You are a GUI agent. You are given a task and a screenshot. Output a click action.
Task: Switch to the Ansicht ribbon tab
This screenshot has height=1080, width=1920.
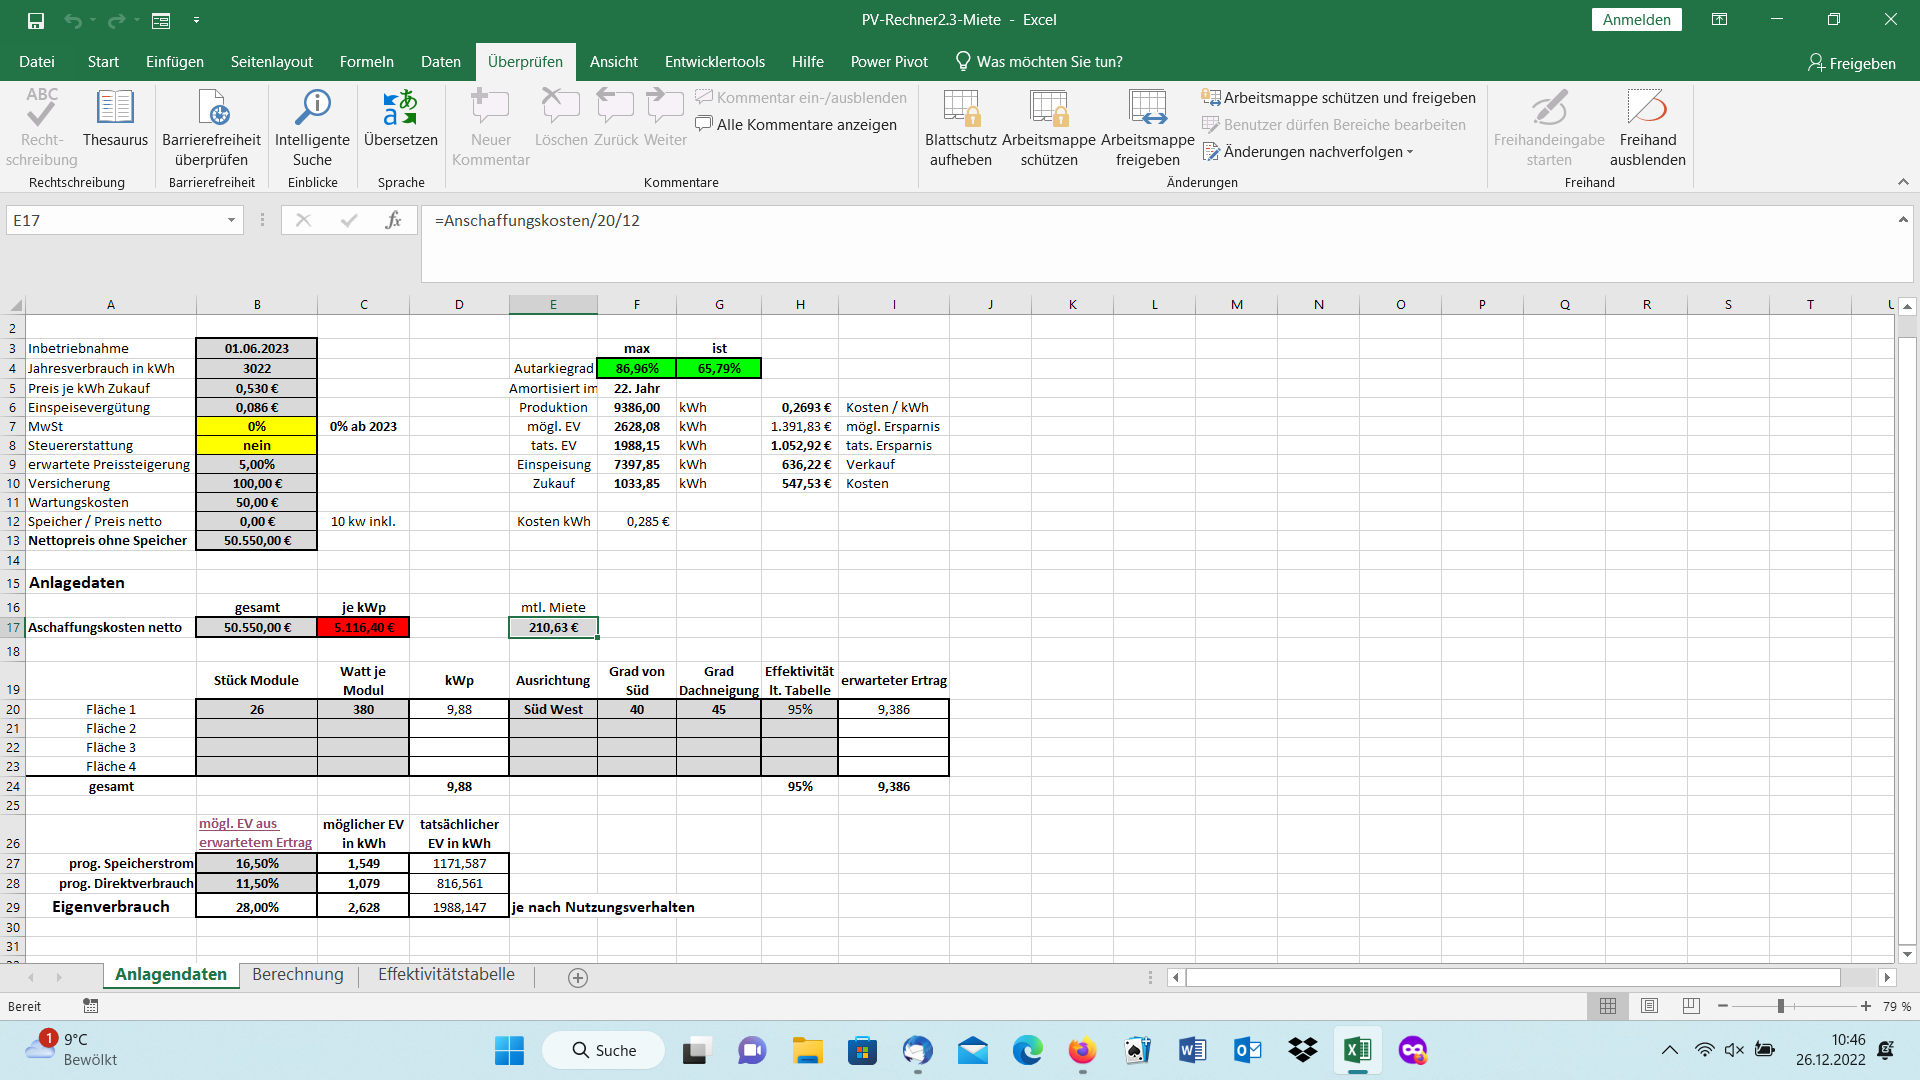coord(614,62)
